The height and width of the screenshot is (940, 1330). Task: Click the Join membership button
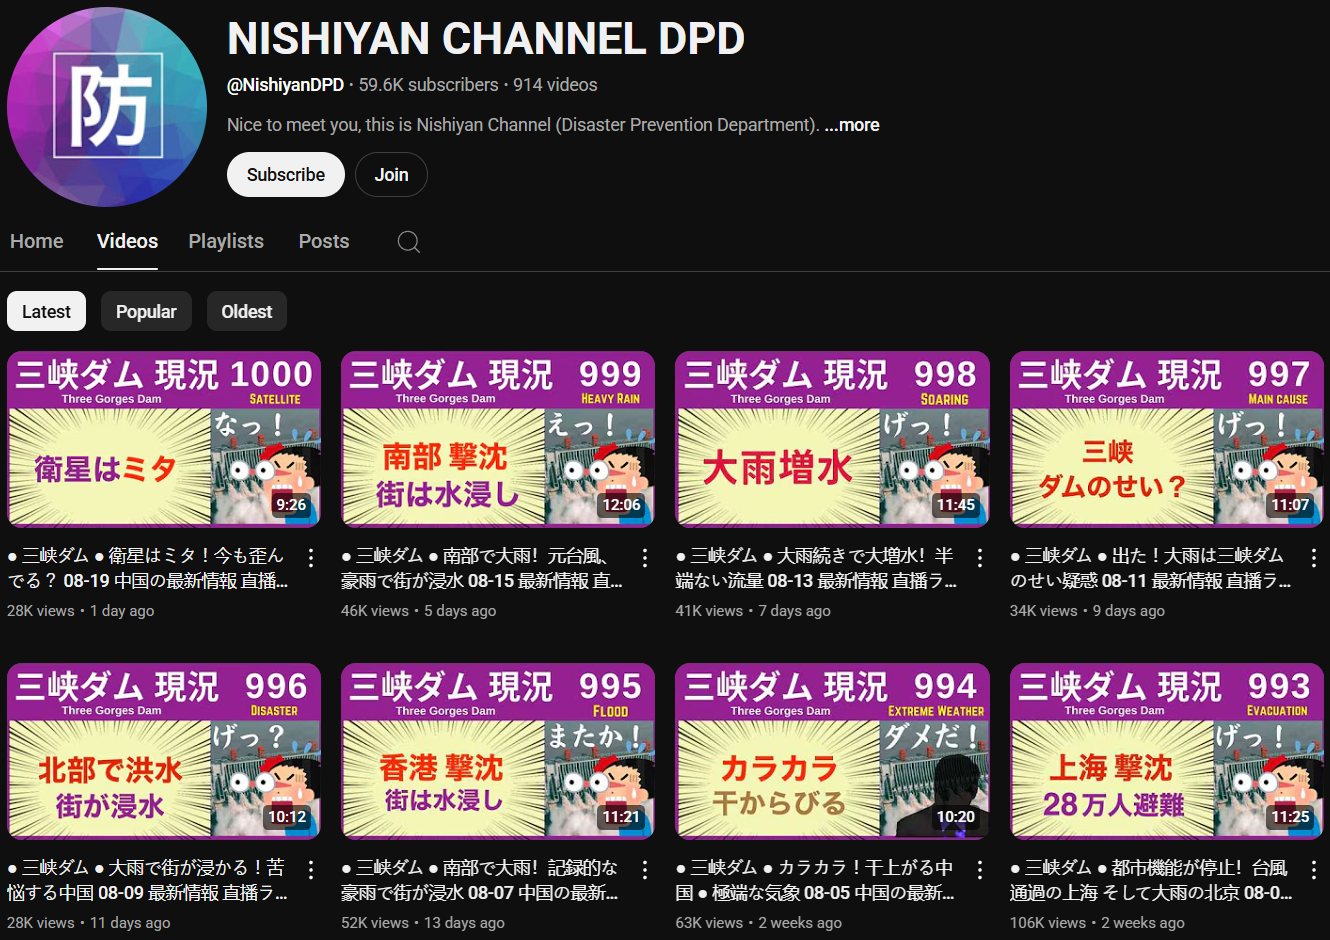(391, 175)
